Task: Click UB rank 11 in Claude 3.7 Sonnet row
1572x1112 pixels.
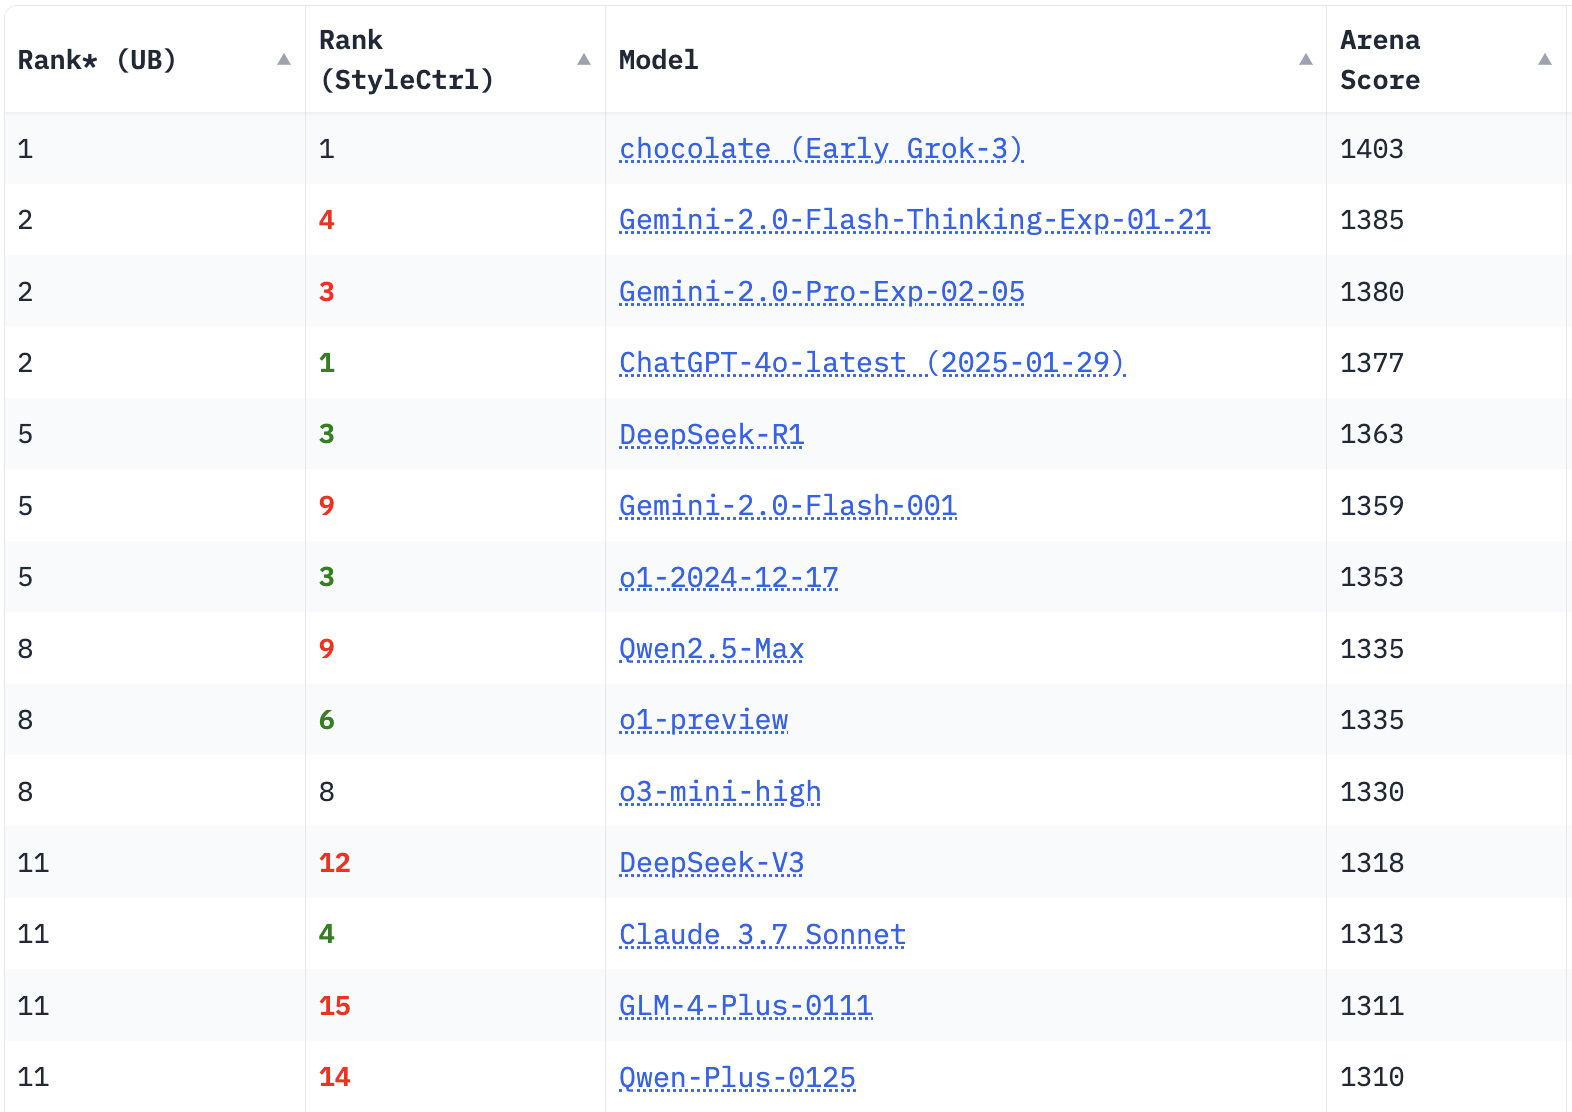Action: [x=33, y=934]
